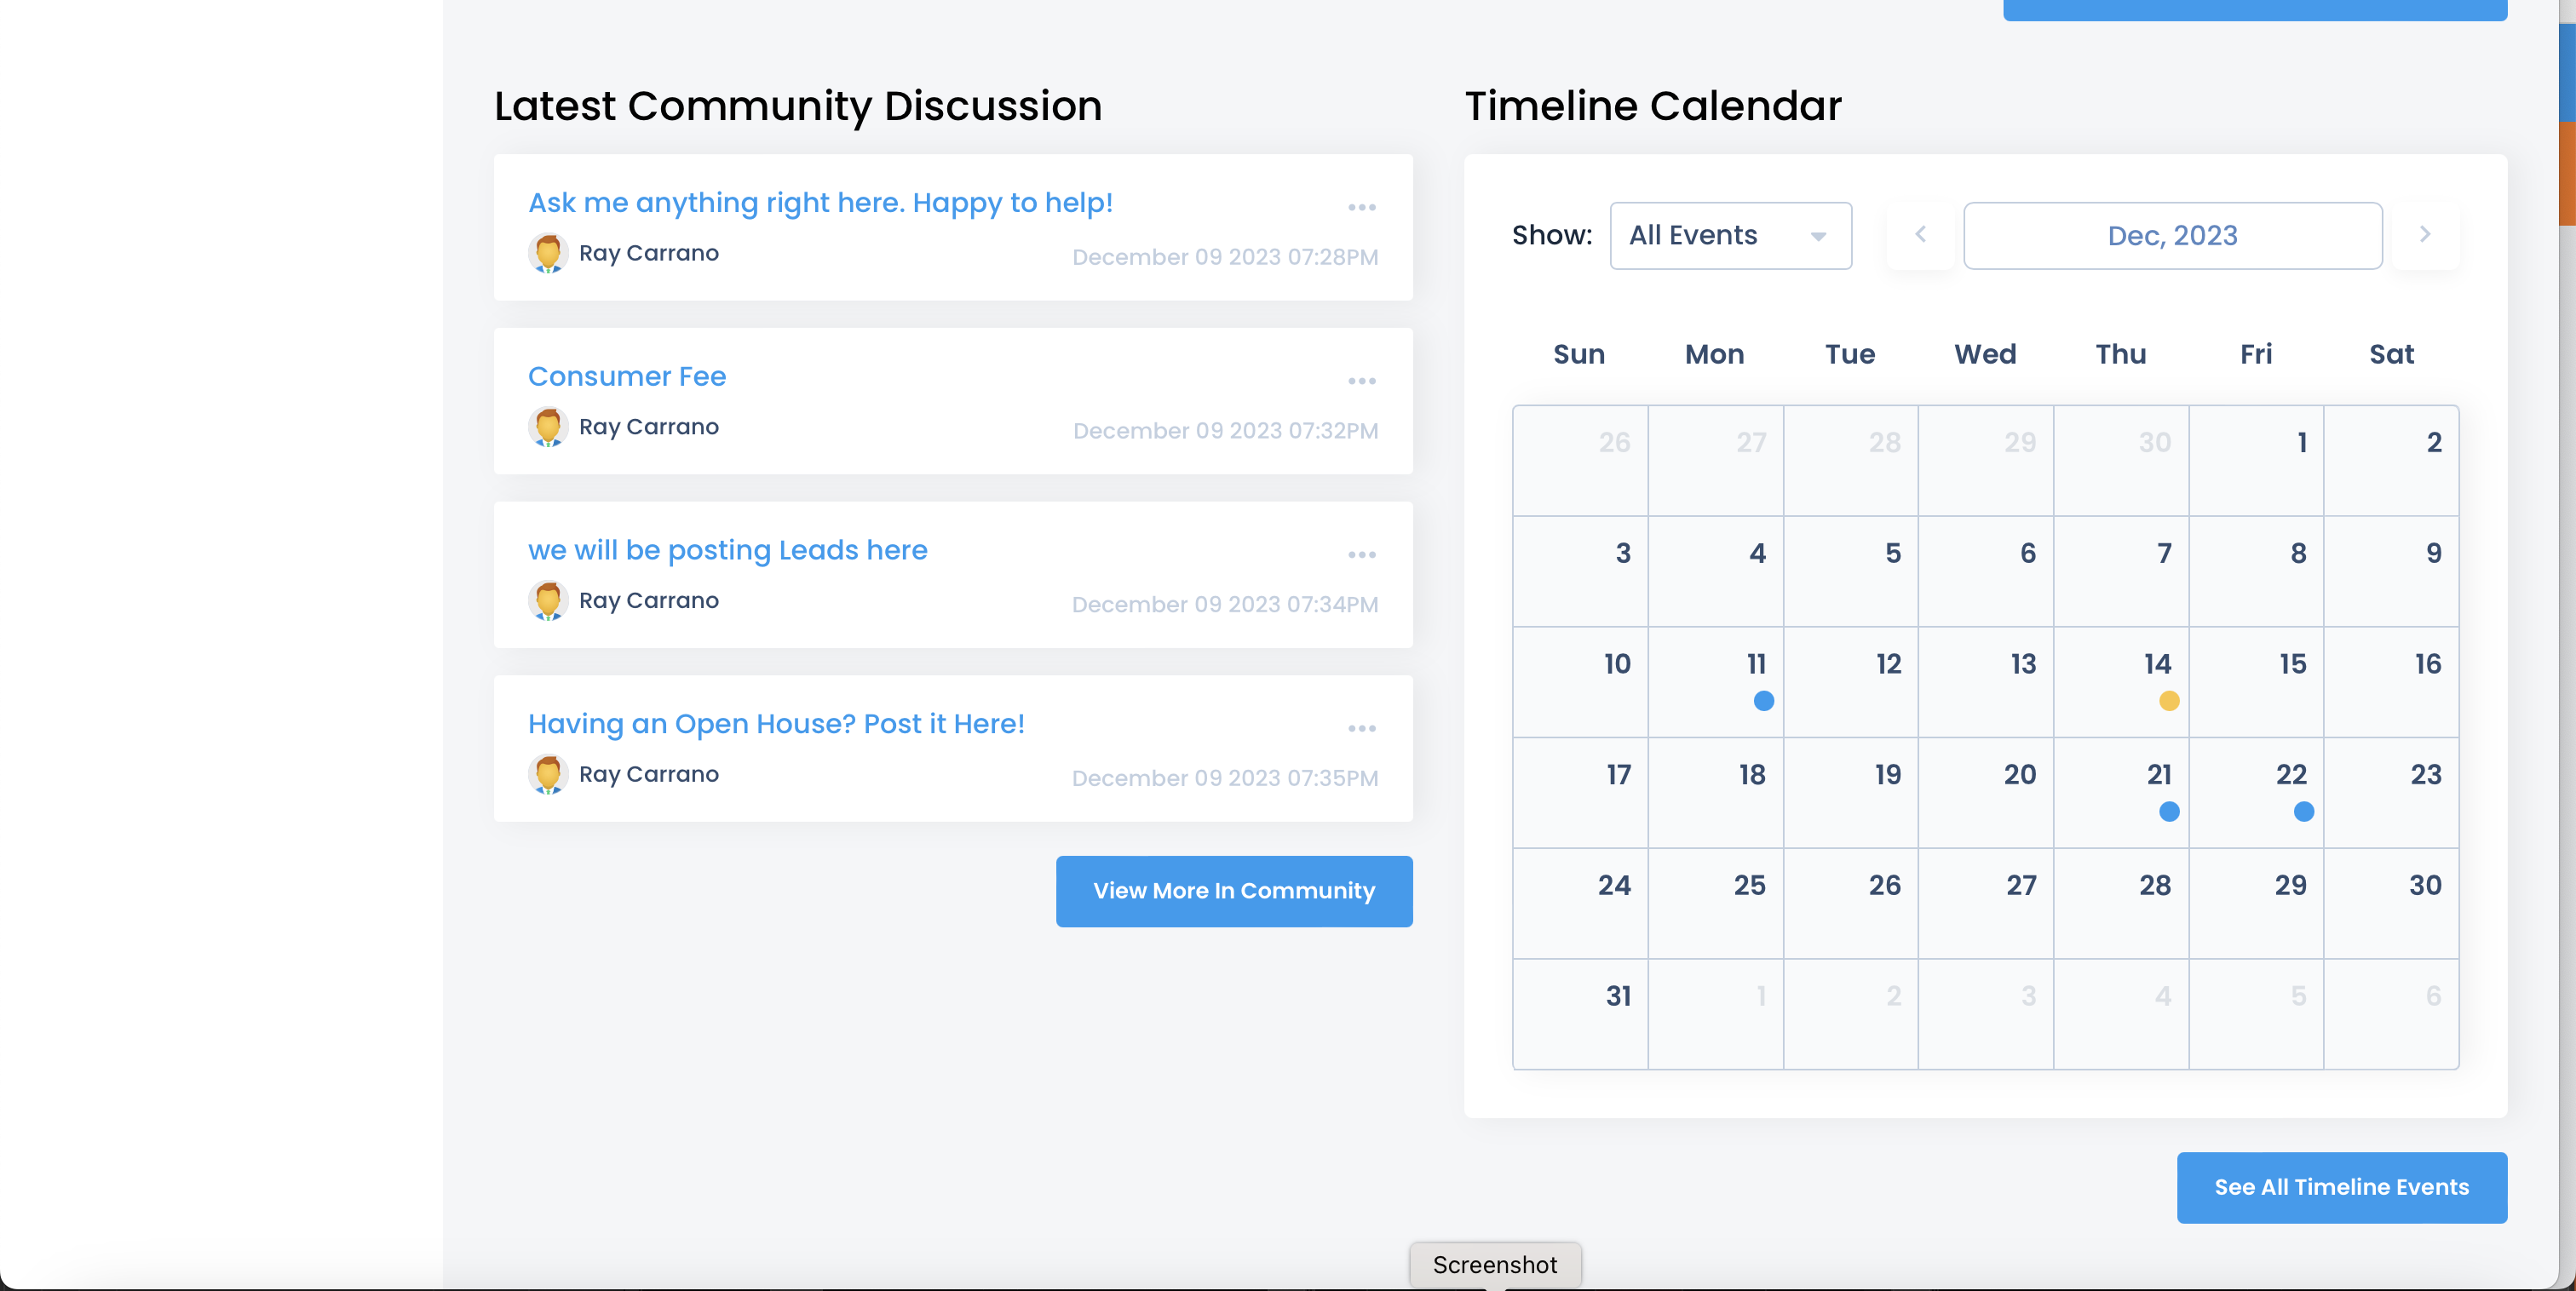Click timestamp December 09 2023 07:34PM

coord(1225,605)
